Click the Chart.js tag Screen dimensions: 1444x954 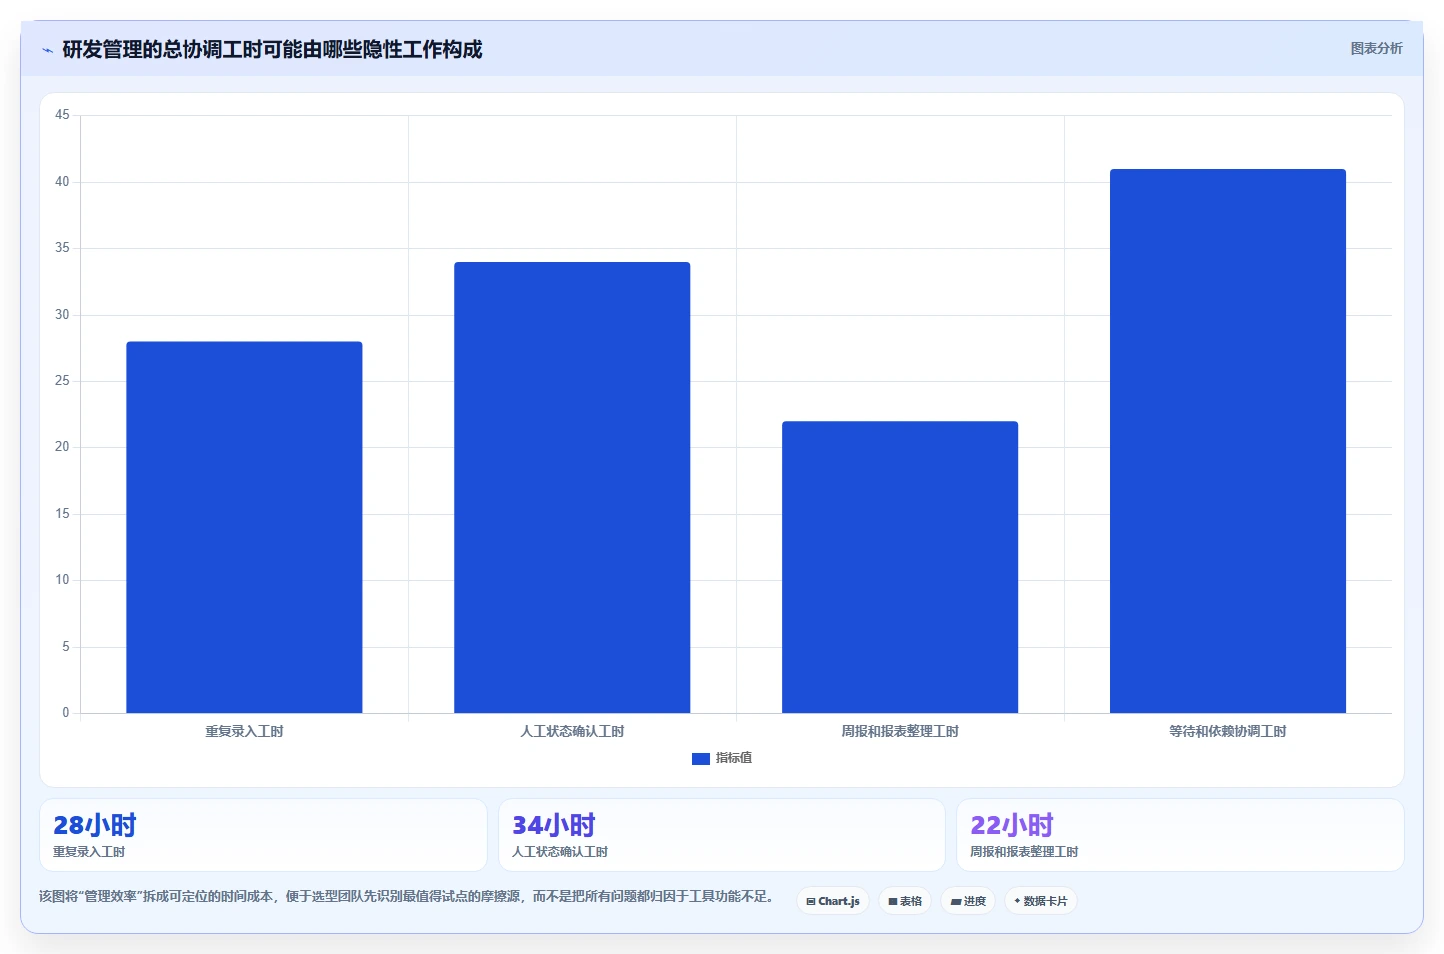pos(833,901)
